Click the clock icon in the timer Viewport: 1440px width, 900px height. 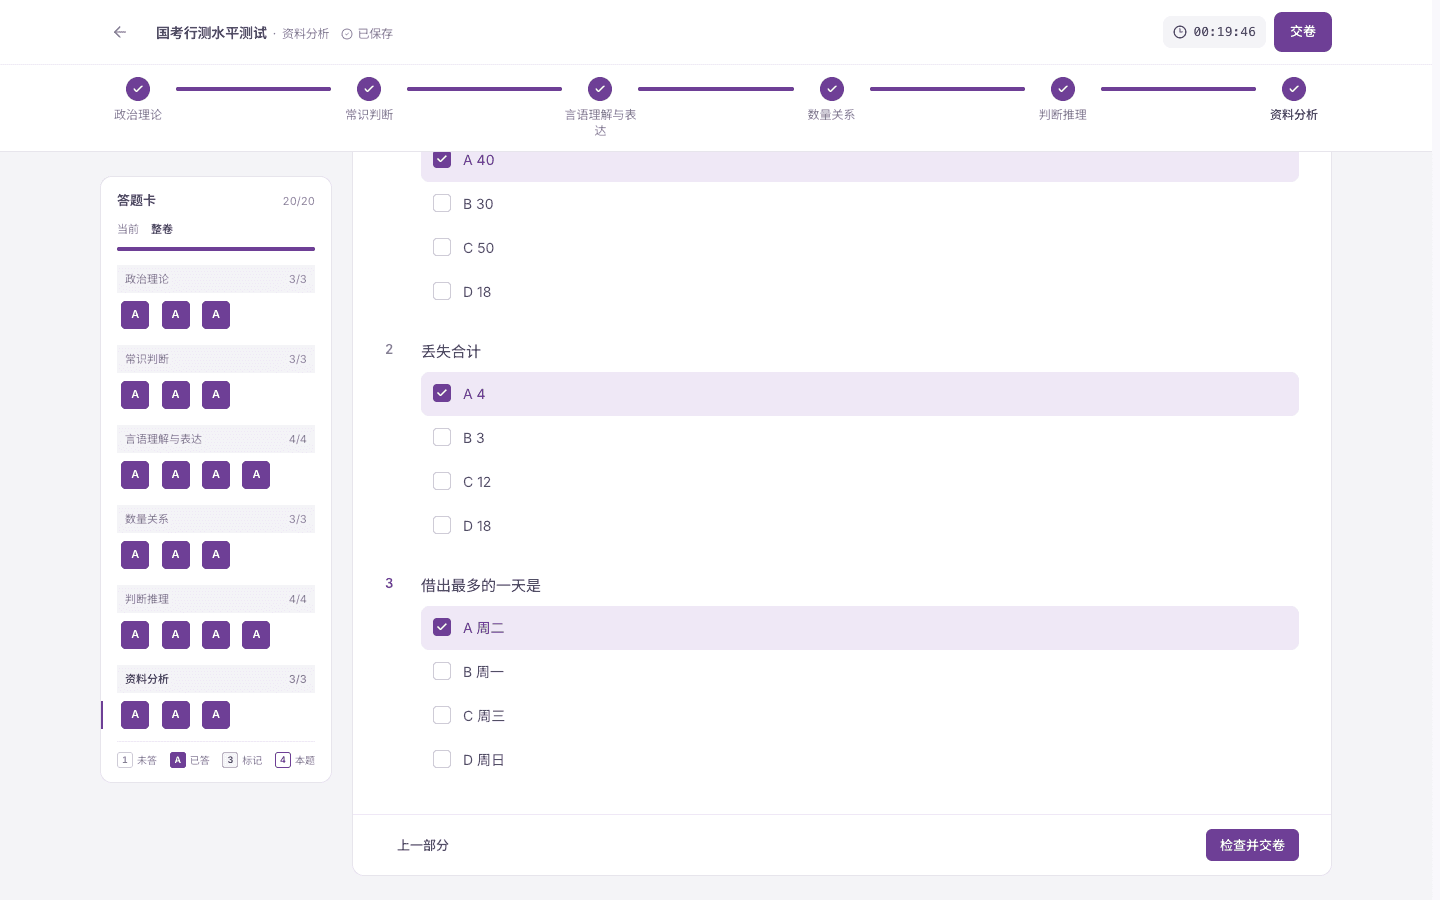pos(1180,32)
